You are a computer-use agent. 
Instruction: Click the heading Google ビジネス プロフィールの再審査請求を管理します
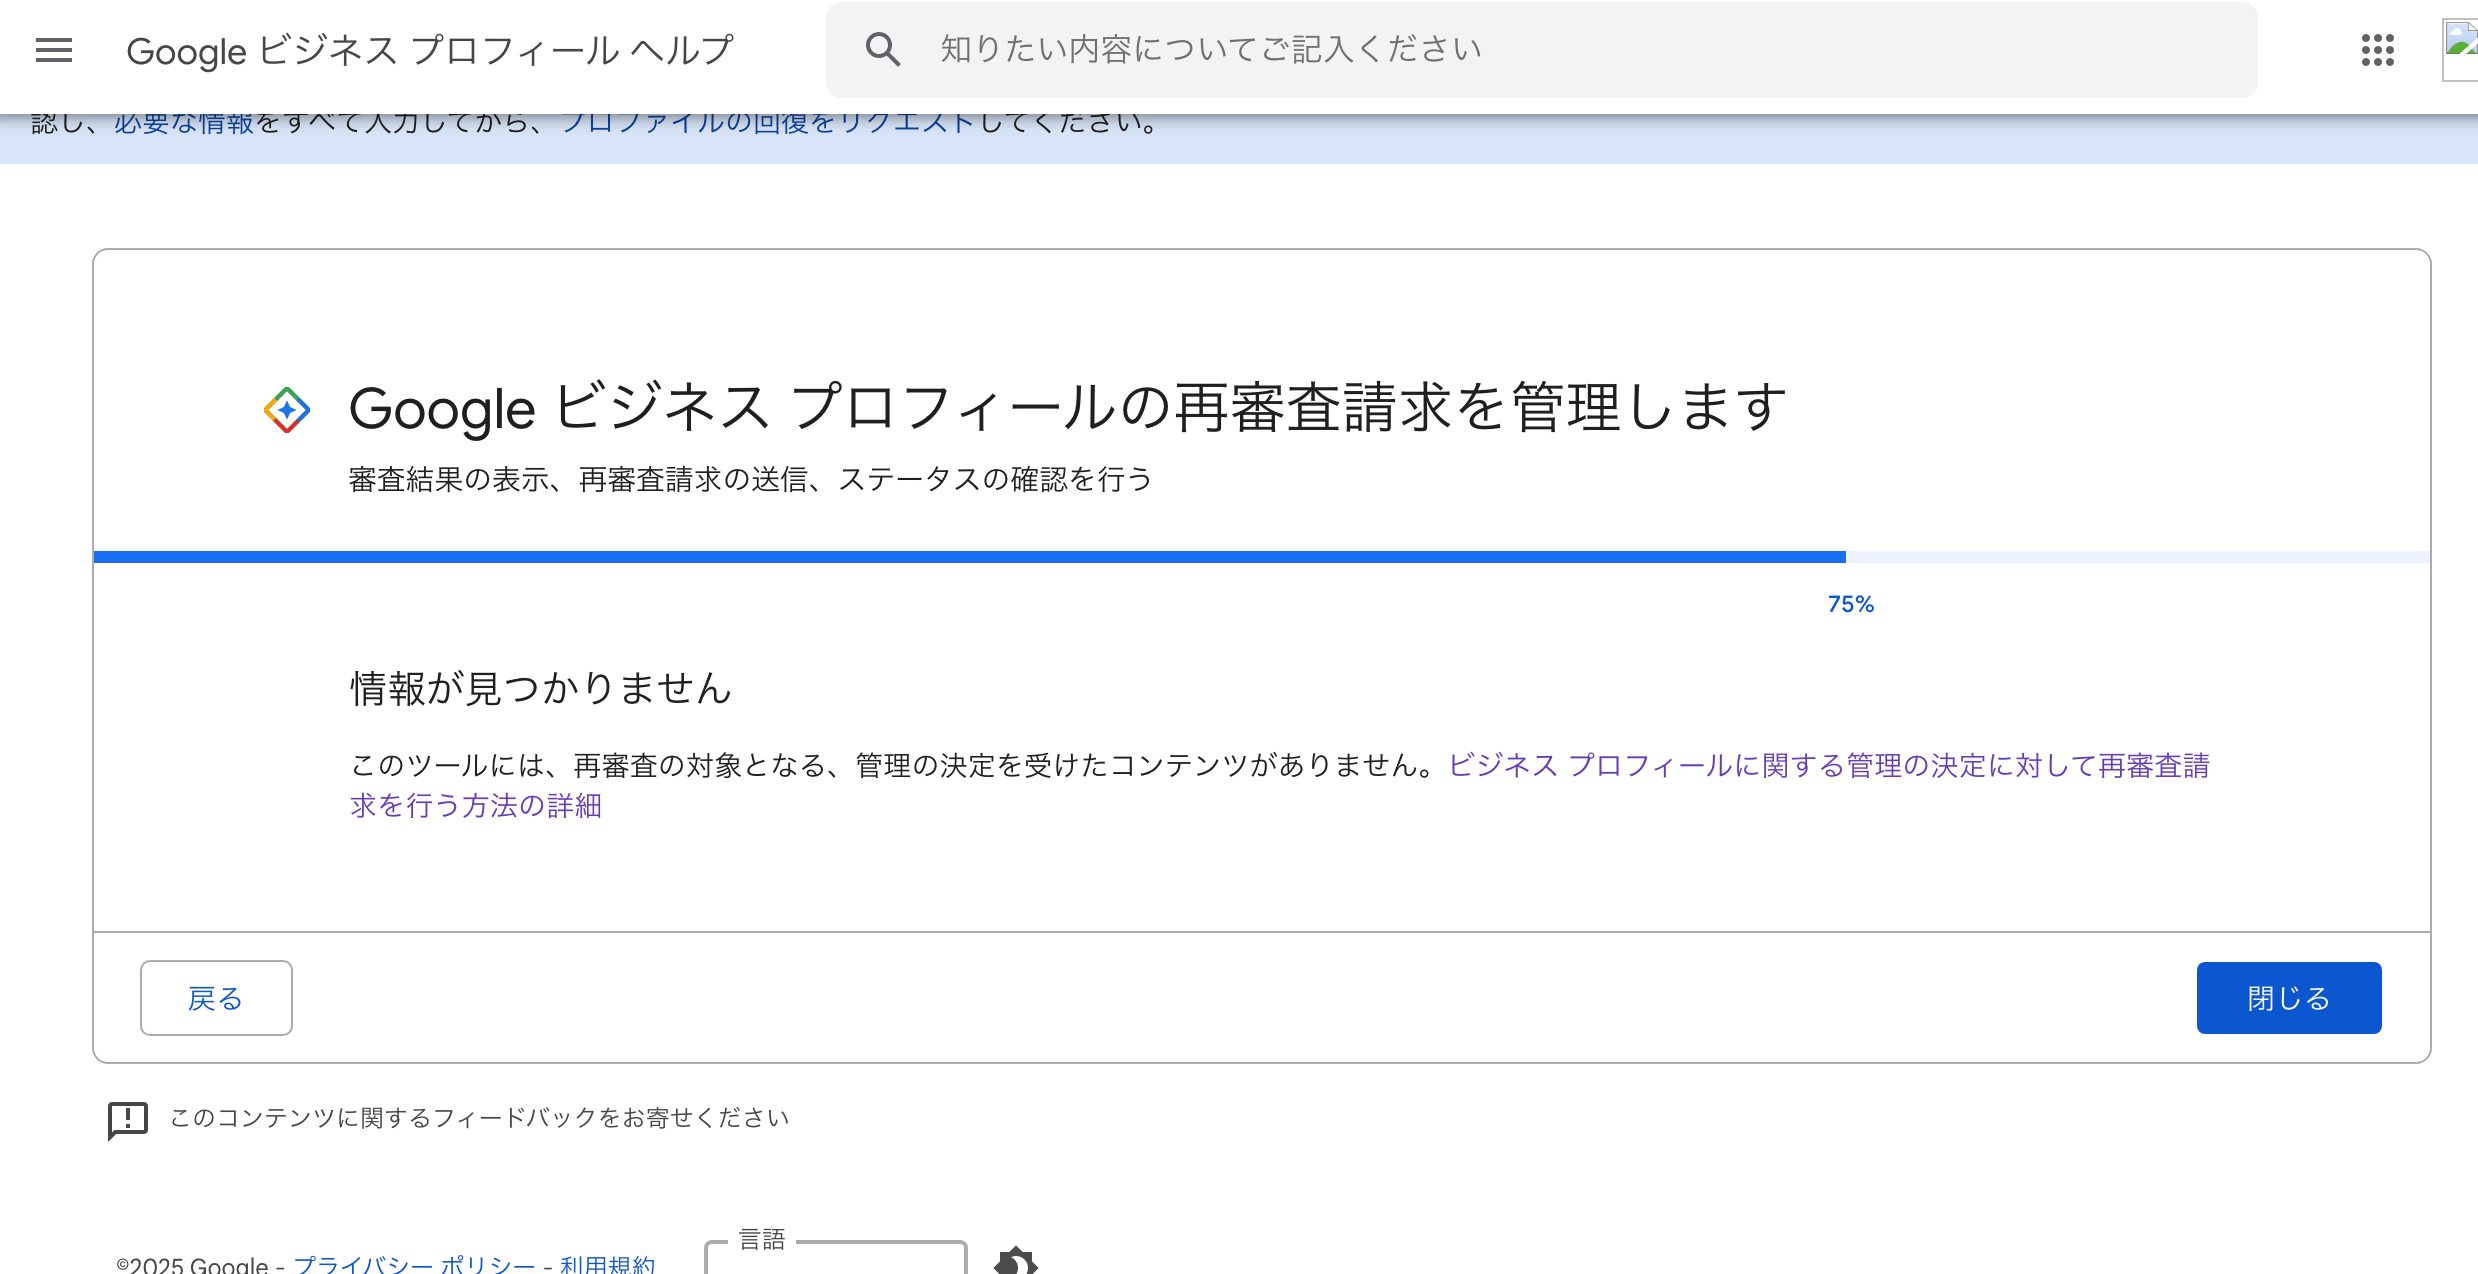click(x=1068, y=408)
